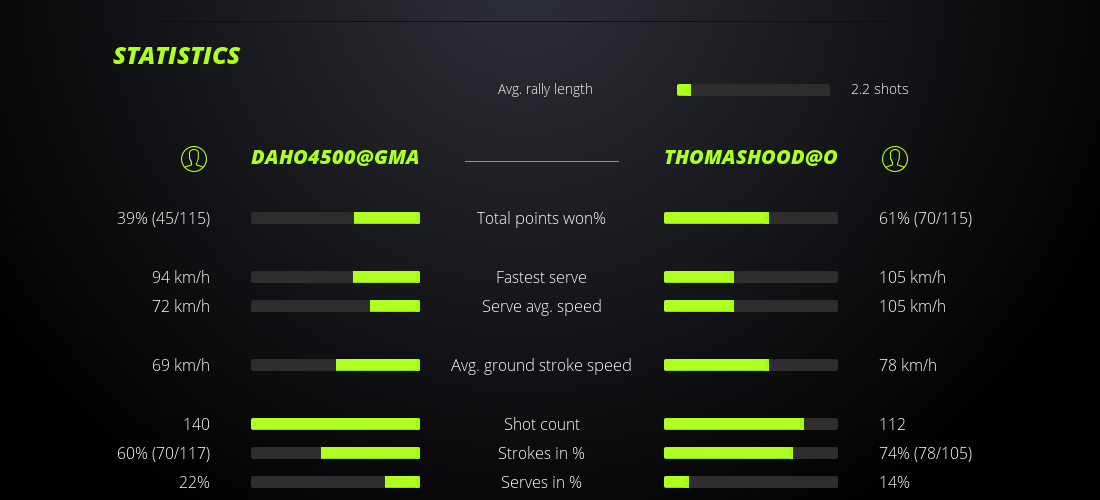
Task: Click the 2.2 shots value
Action: tap(880, 89)
